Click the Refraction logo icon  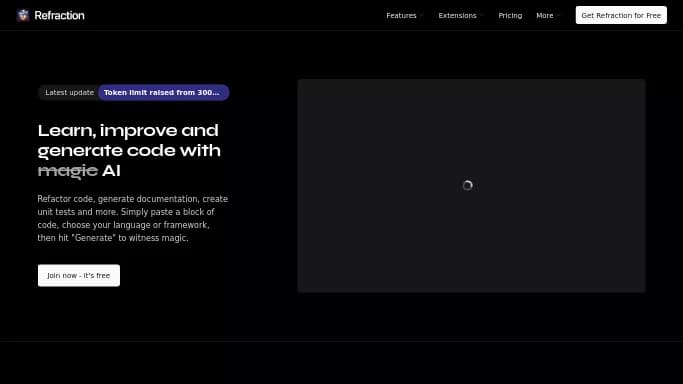coord(23,15)
